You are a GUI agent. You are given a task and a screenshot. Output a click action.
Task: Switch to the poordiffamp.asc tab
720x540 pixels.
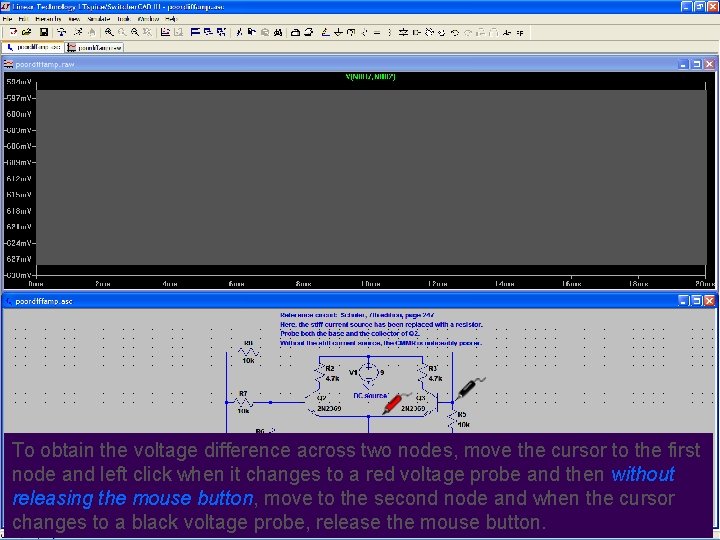34,47
